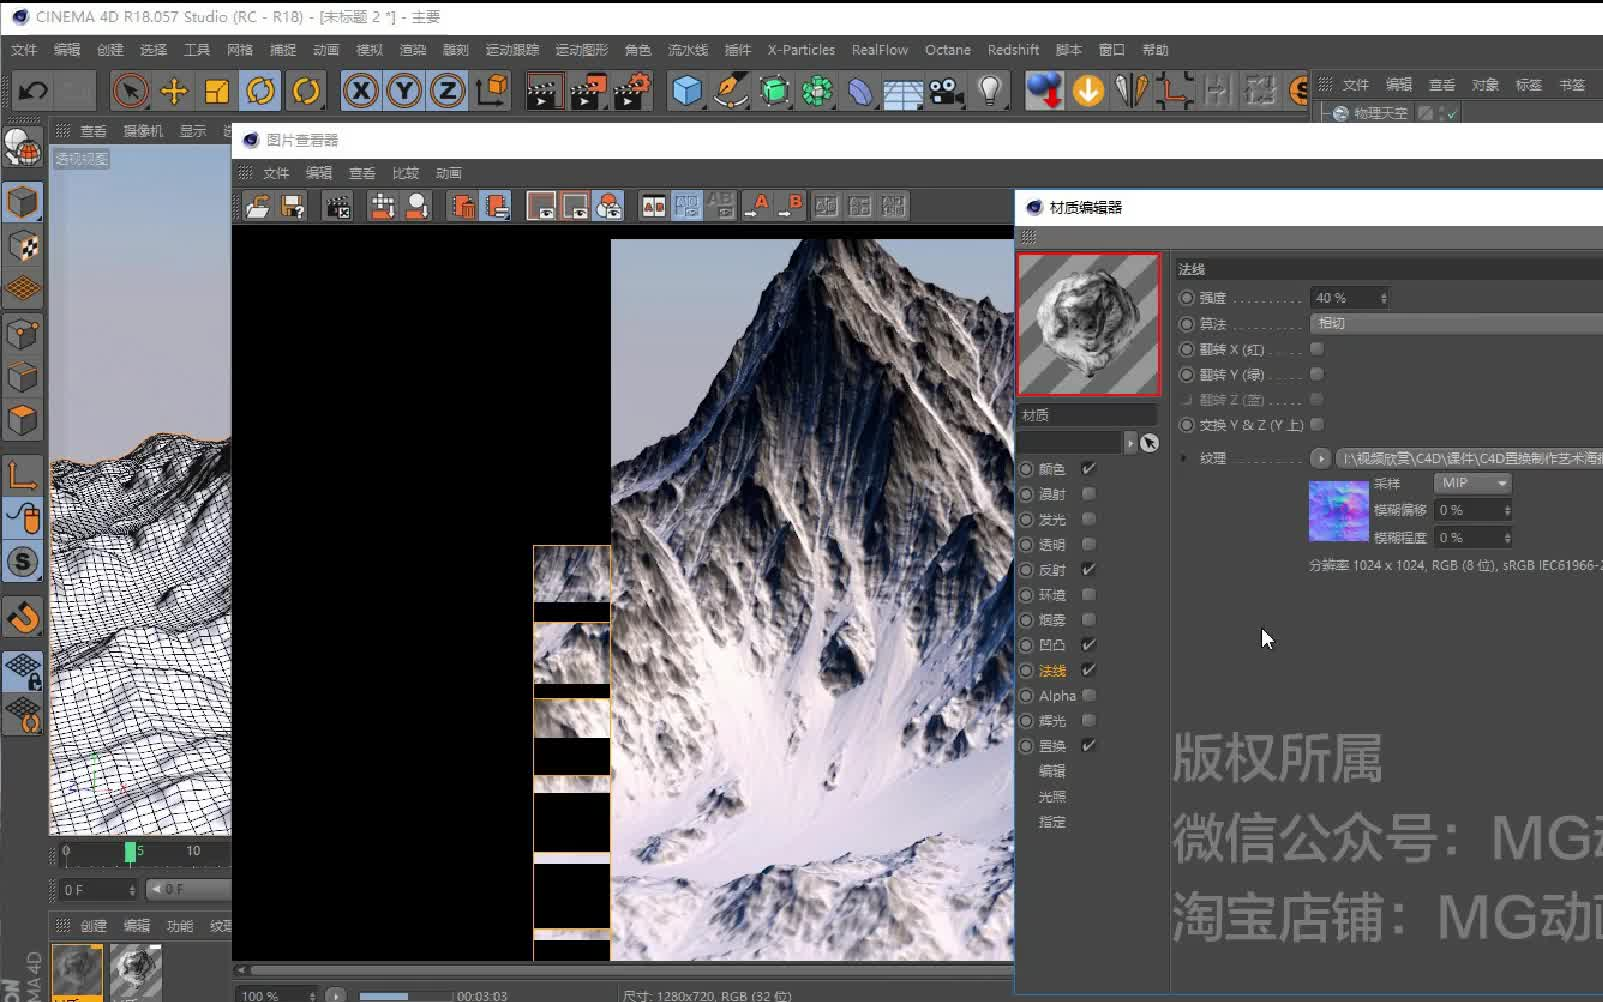Toggle the 翻转 X (红) option
Screen dimensions: 1603x1002
(x=1318, y=349)
